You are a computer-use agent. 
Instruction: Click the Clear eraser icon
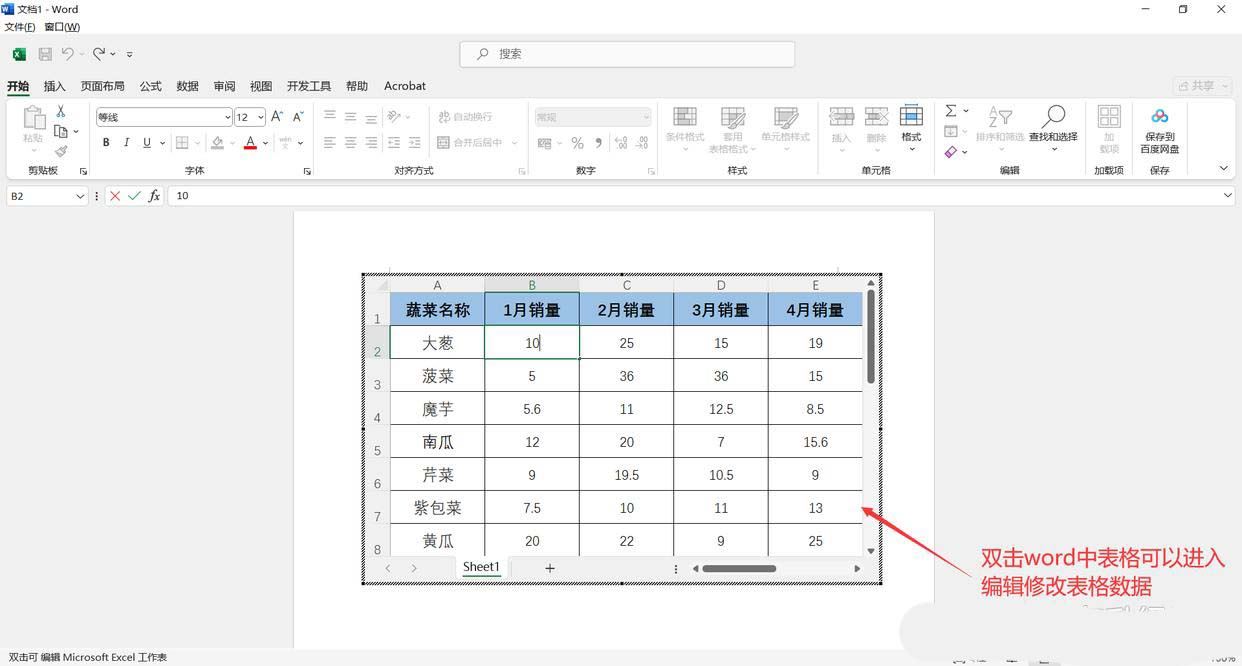(951, 152)
